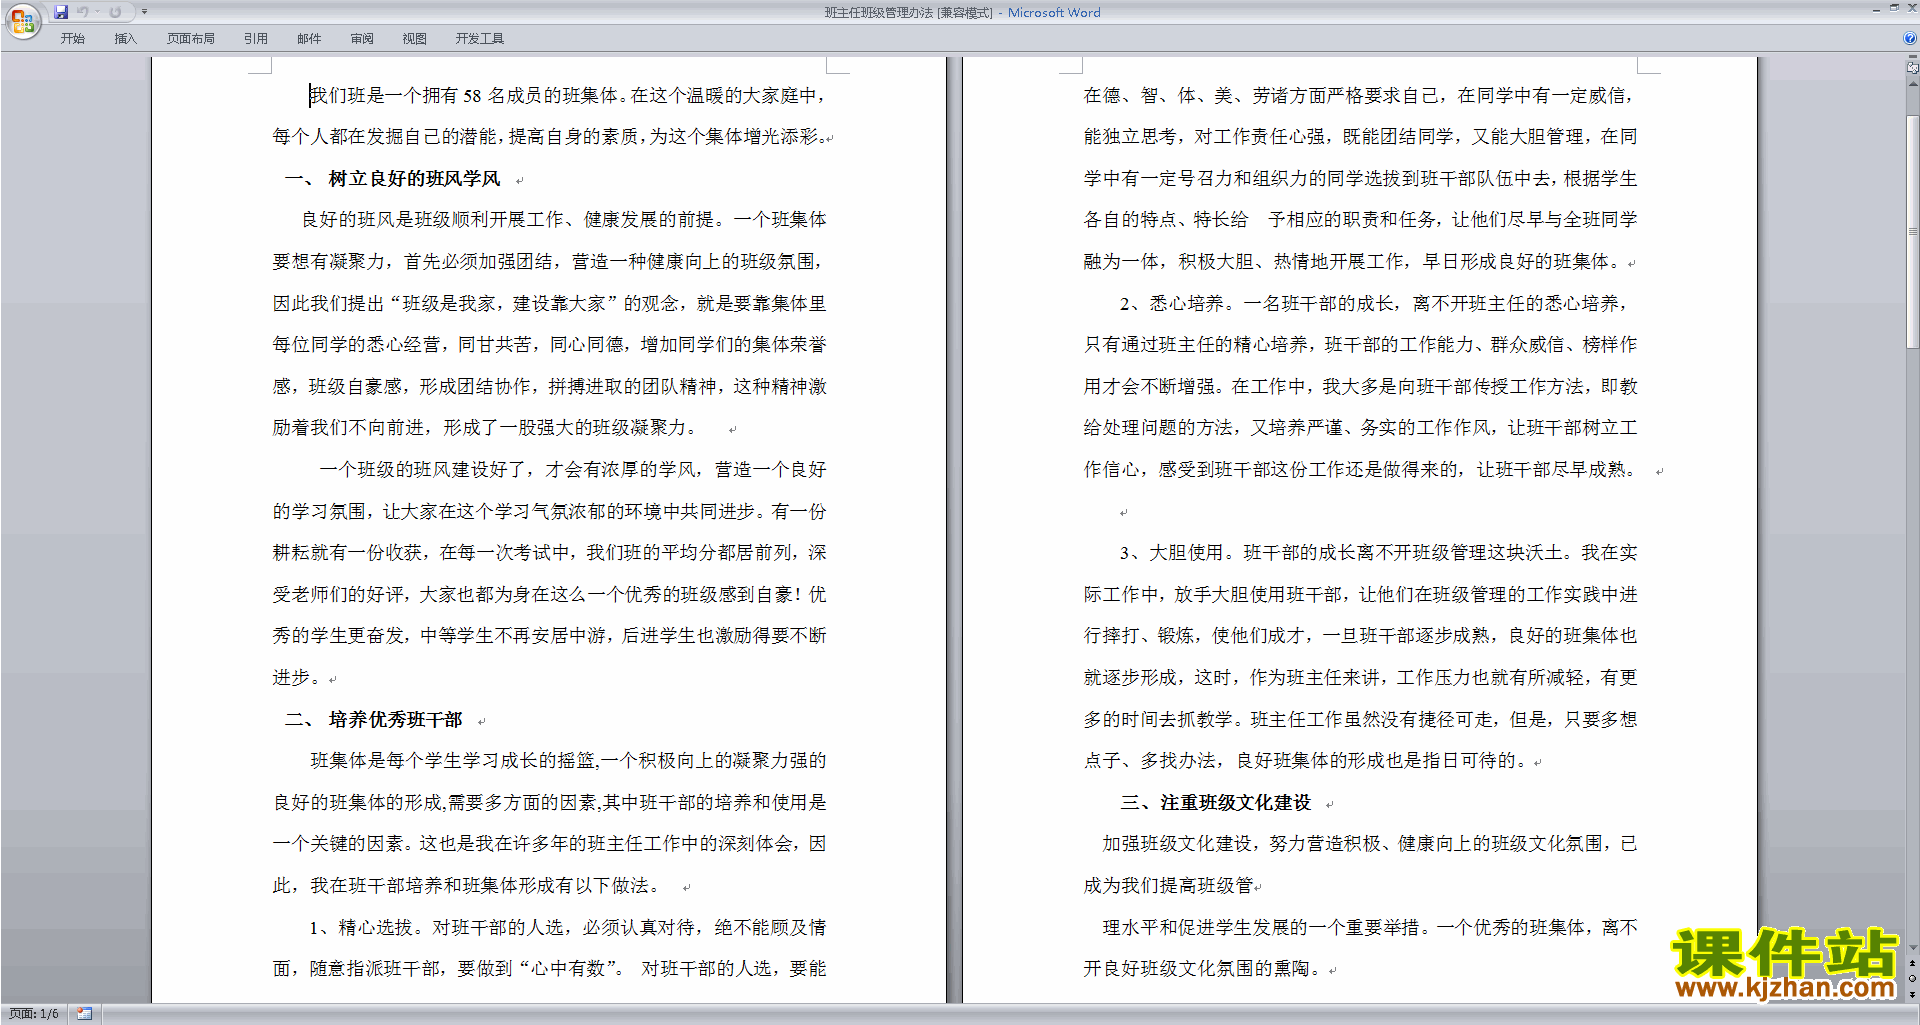This screenshot has height=1025, width=1920.
Task: Click the line starting 一个班级的班风建设好了
Action: pos(573,470)
